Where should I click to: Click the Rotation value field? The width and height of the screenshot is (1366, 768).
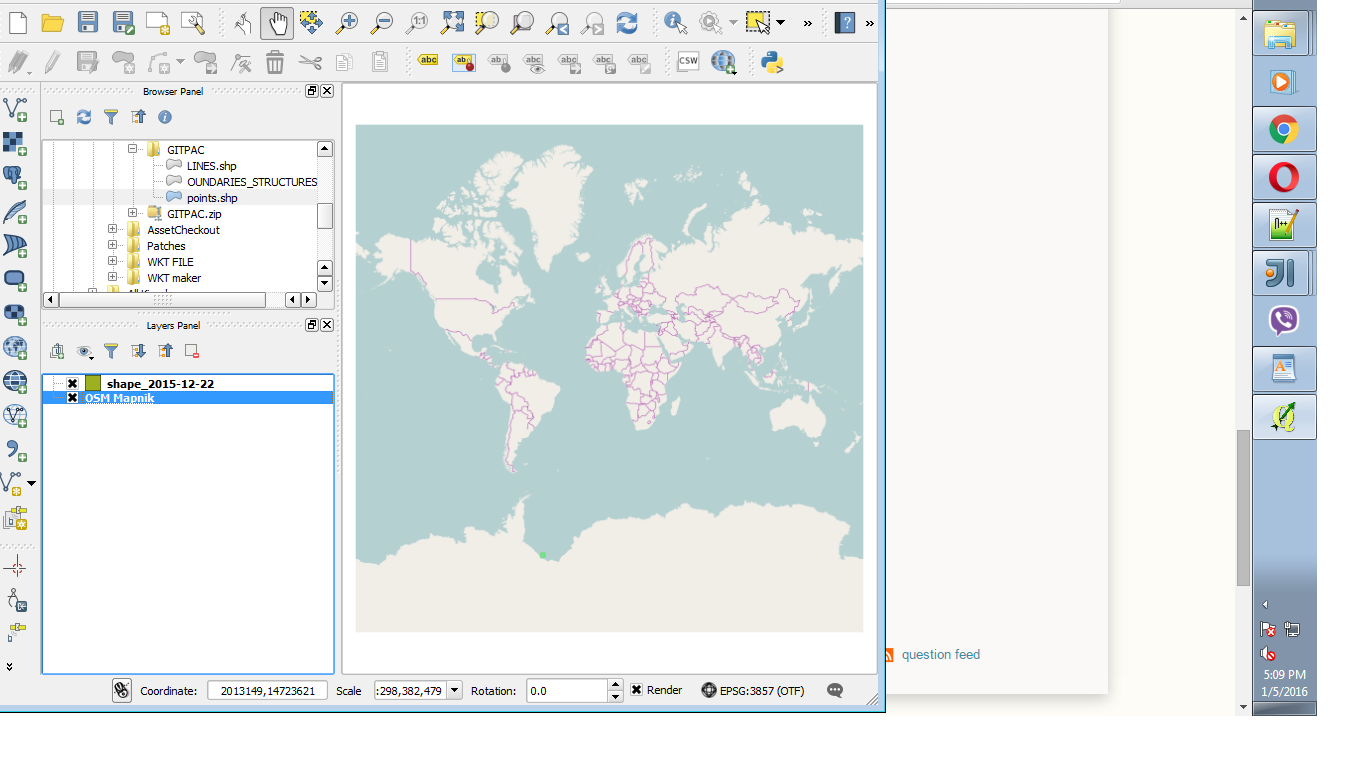click(x=567, y=690)
